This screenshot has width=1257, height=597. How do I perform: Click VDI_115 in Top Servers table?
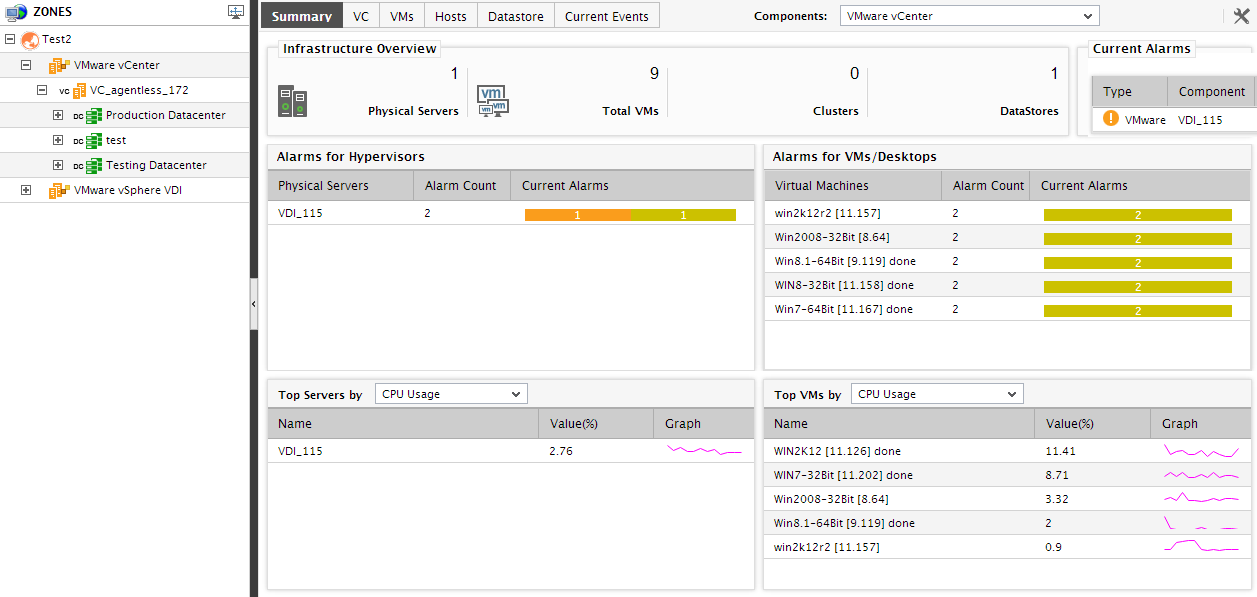pyautogui.click(x=300, y=451)
